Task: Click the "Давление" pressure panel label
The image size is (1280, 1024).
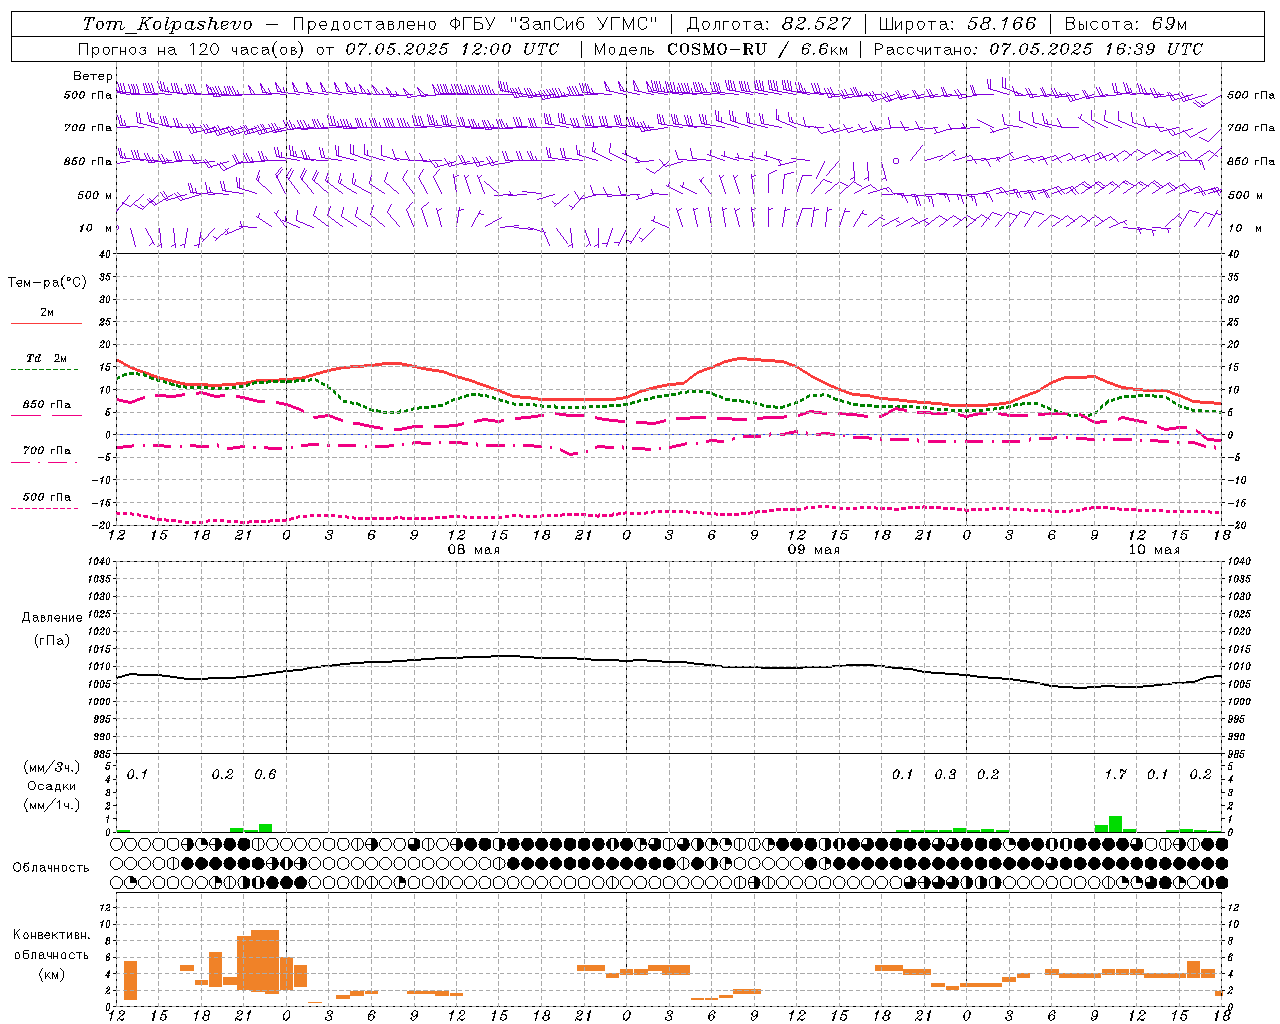Action: tap(52, 618)
